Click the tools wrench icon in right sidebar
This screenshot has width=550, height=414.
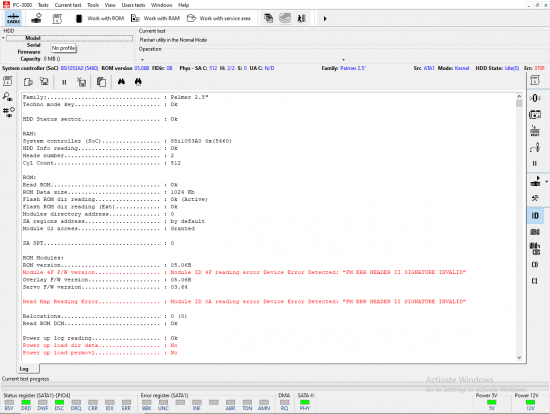pos(535,199)
